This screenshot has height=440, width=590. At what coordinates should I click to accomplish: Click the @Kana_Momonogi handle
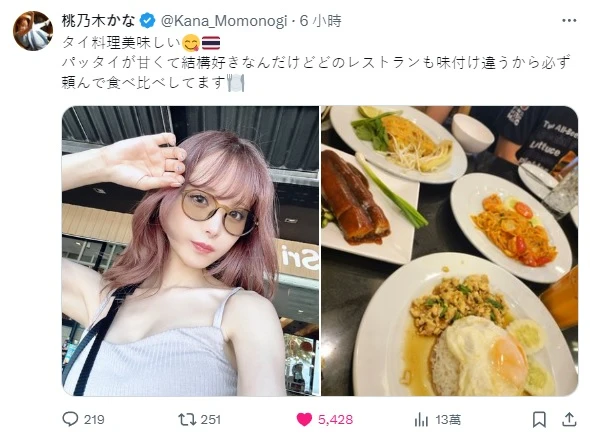click(x=224, y=21)
